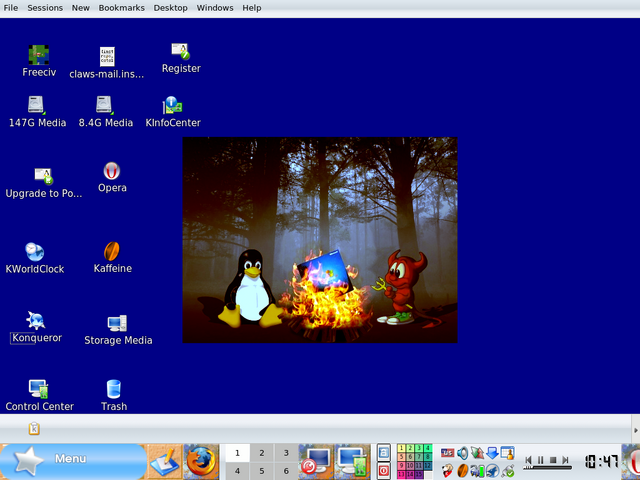Click the upper panel right scroll arrow
The image size is (640, 480).
(x=636, y=430)
